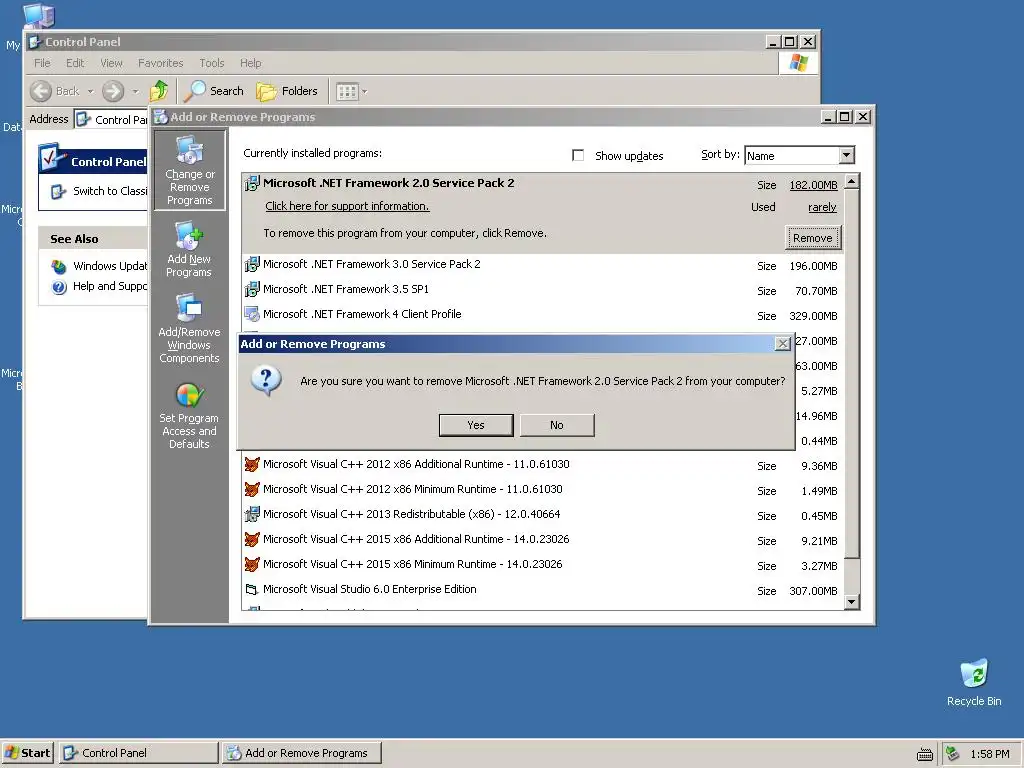Open the Tools menu in Control Panel
1024x768 pixels.
(212, 63)
